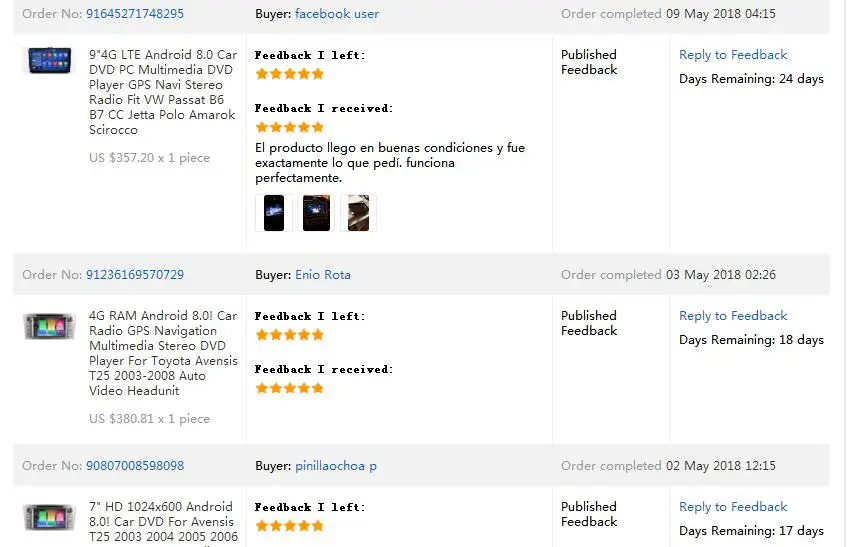
Task: View buyer Enio Rota's profile
Action: [322, 275]
